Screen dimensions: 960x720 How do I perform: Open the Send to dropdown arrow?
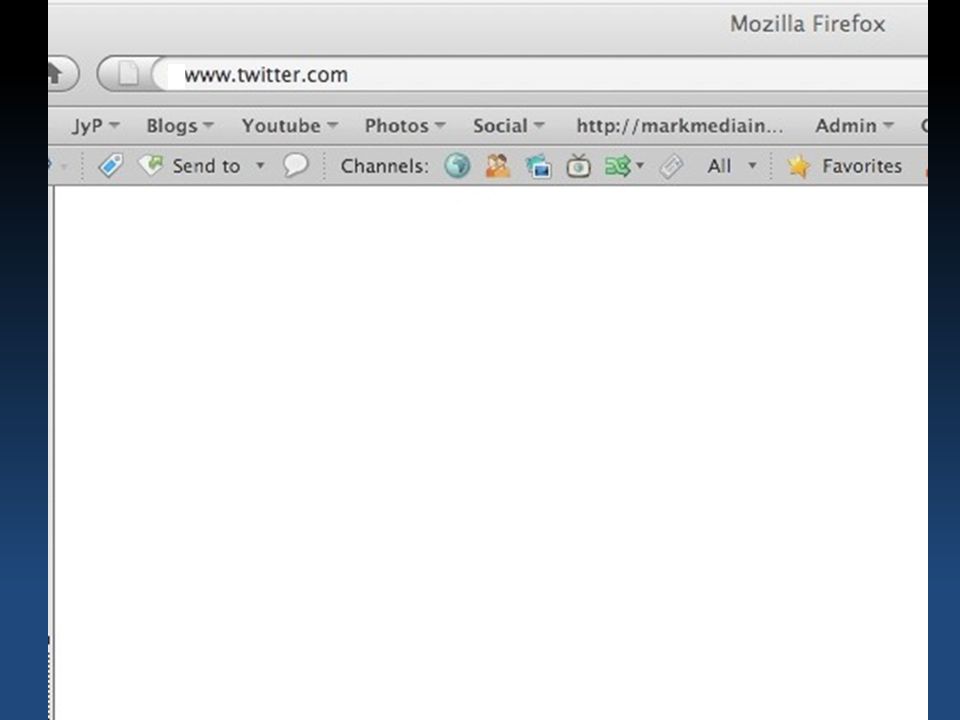pyautogui.click(x=260, y=165)
